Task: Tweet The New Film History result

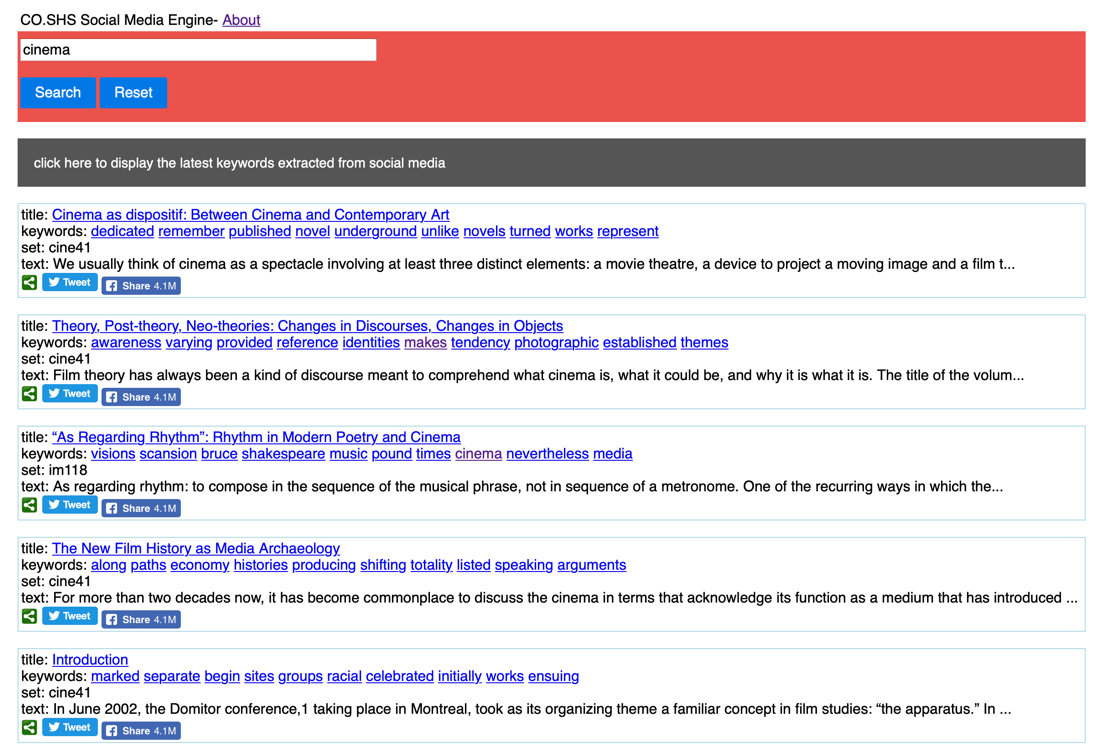Action: tap(69, 616)
